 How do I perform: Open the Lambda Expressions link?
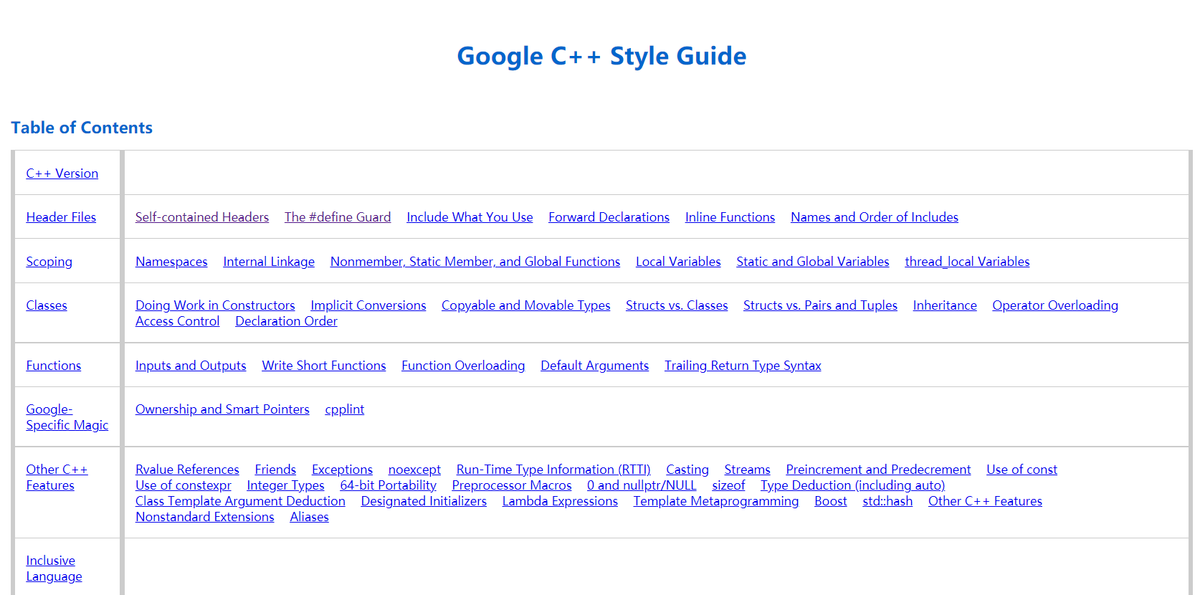coord(560,501)
